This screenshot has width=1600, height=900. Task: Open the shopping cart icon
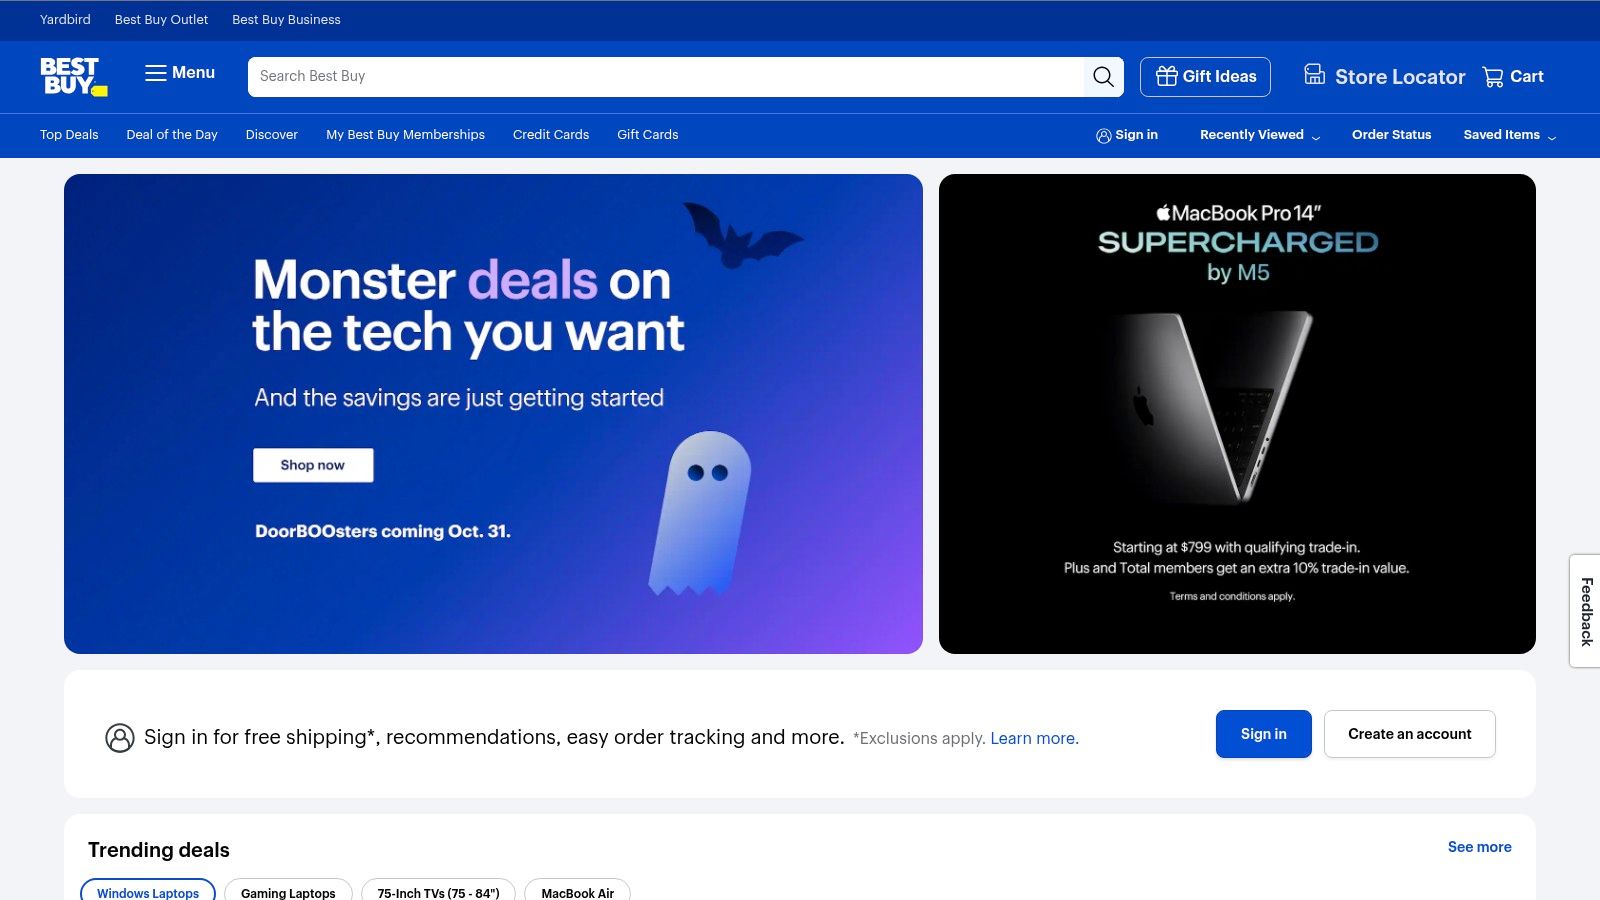point(1493,77)
